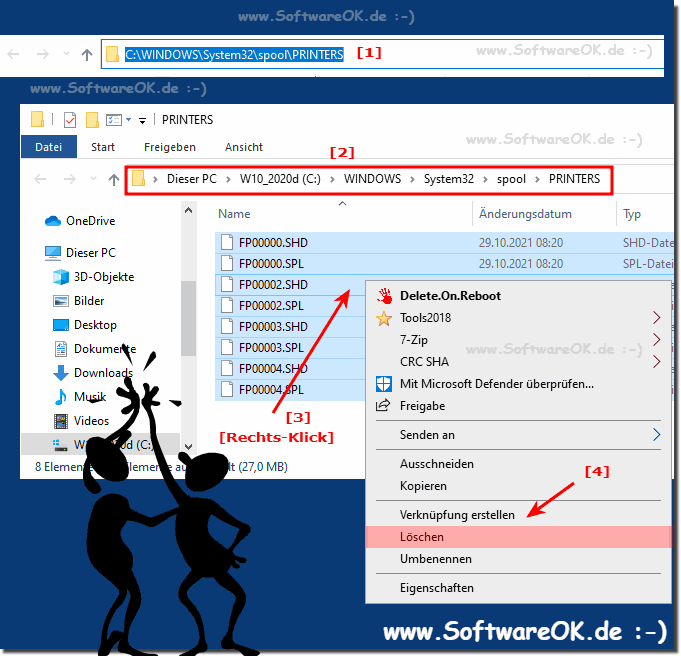Open Desktop in the navigation pane
Image resolution: width=681 pixels, height=656 pixels.
pos(85,325)
